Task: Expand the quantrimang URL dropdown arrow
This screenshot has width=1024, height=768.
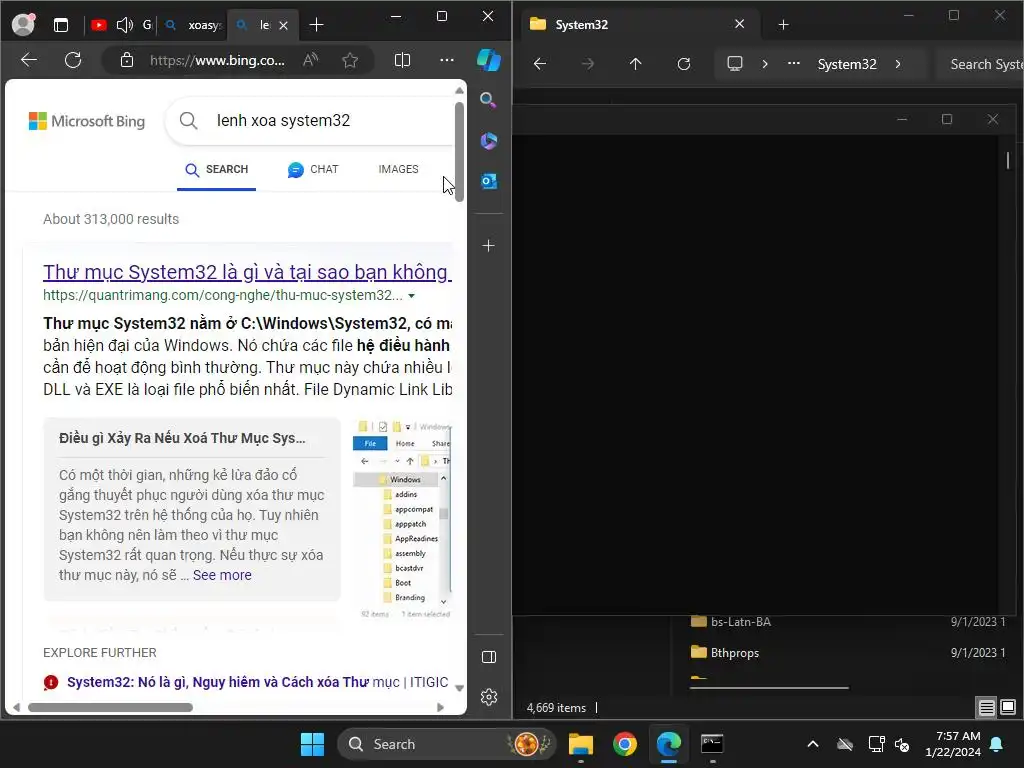Action: 411,296
